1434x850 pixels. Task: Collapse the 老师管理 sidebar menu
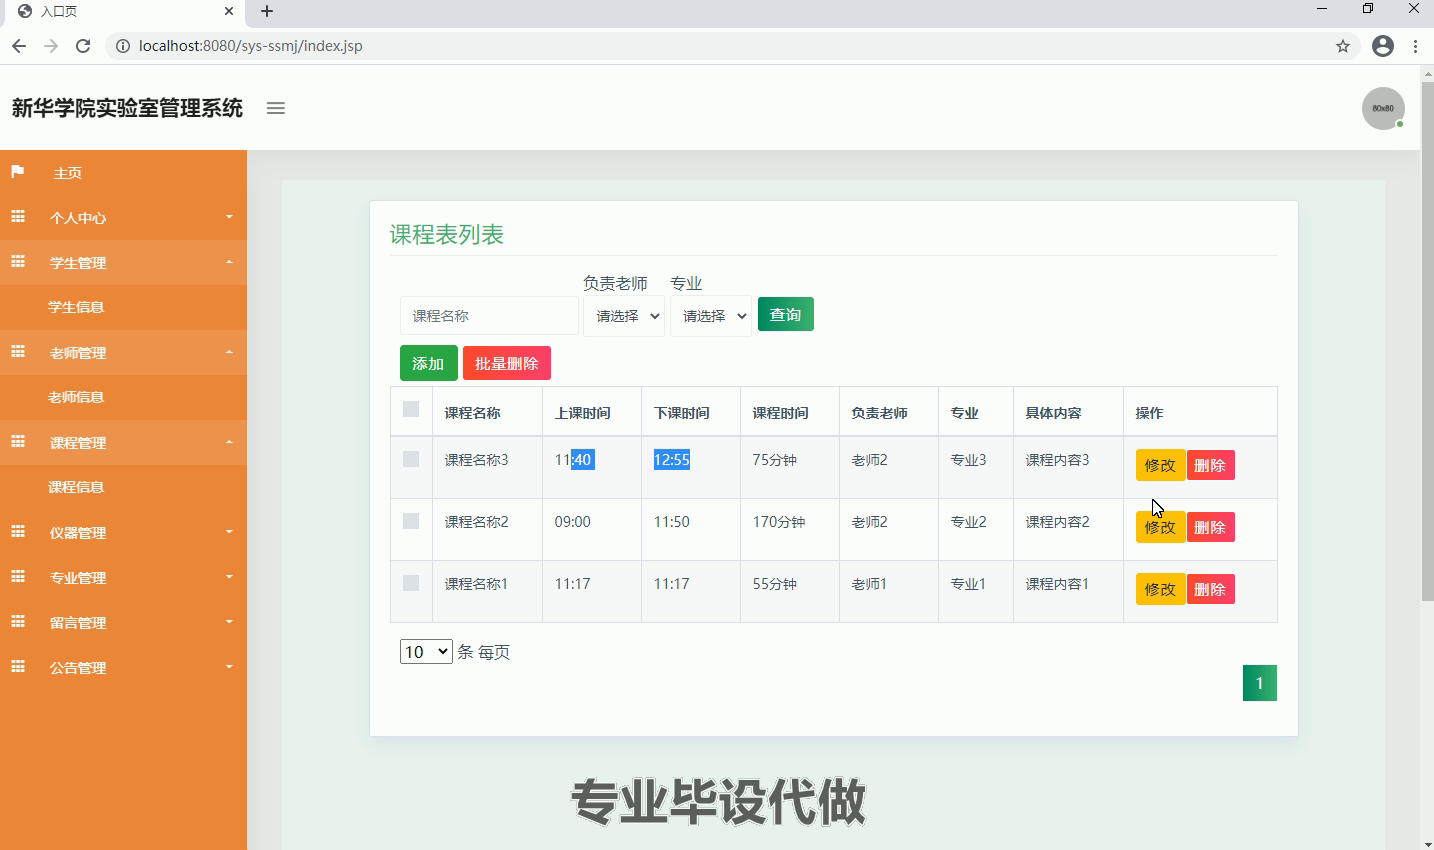point(123,352)
